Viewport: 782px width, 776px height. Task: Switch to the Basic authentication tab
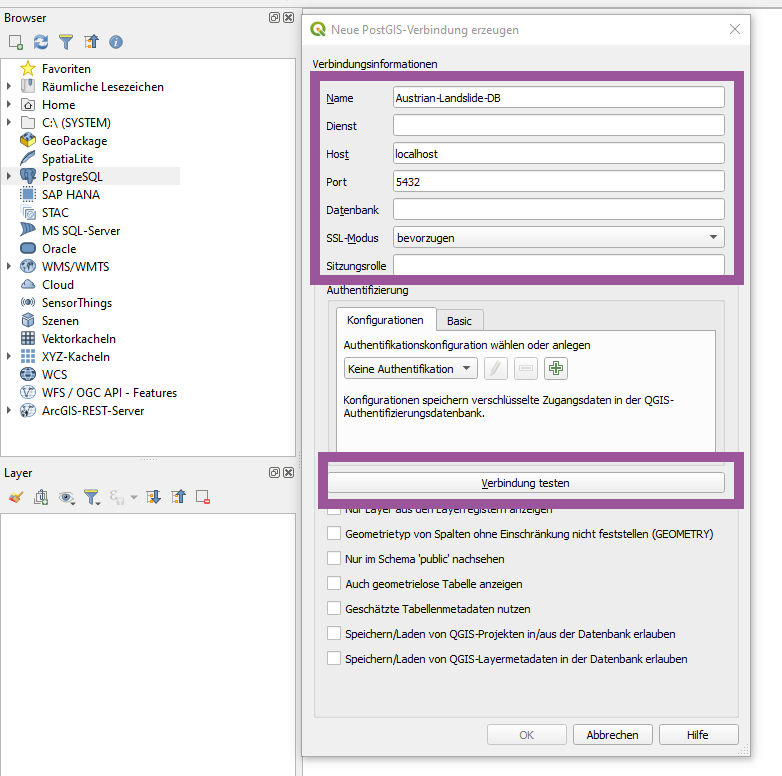tap(459, 321)
